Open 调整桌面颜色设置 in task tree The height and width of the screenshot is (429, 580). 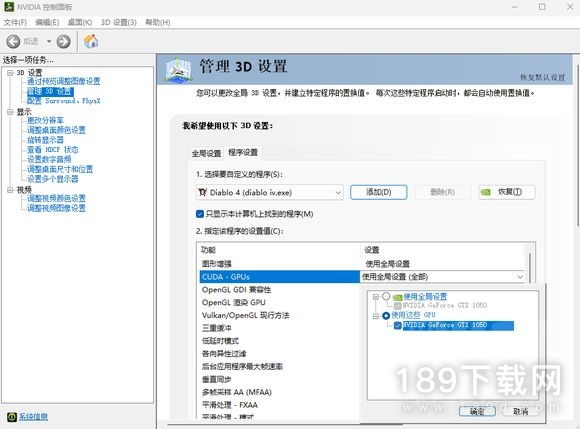pos(56,130)
